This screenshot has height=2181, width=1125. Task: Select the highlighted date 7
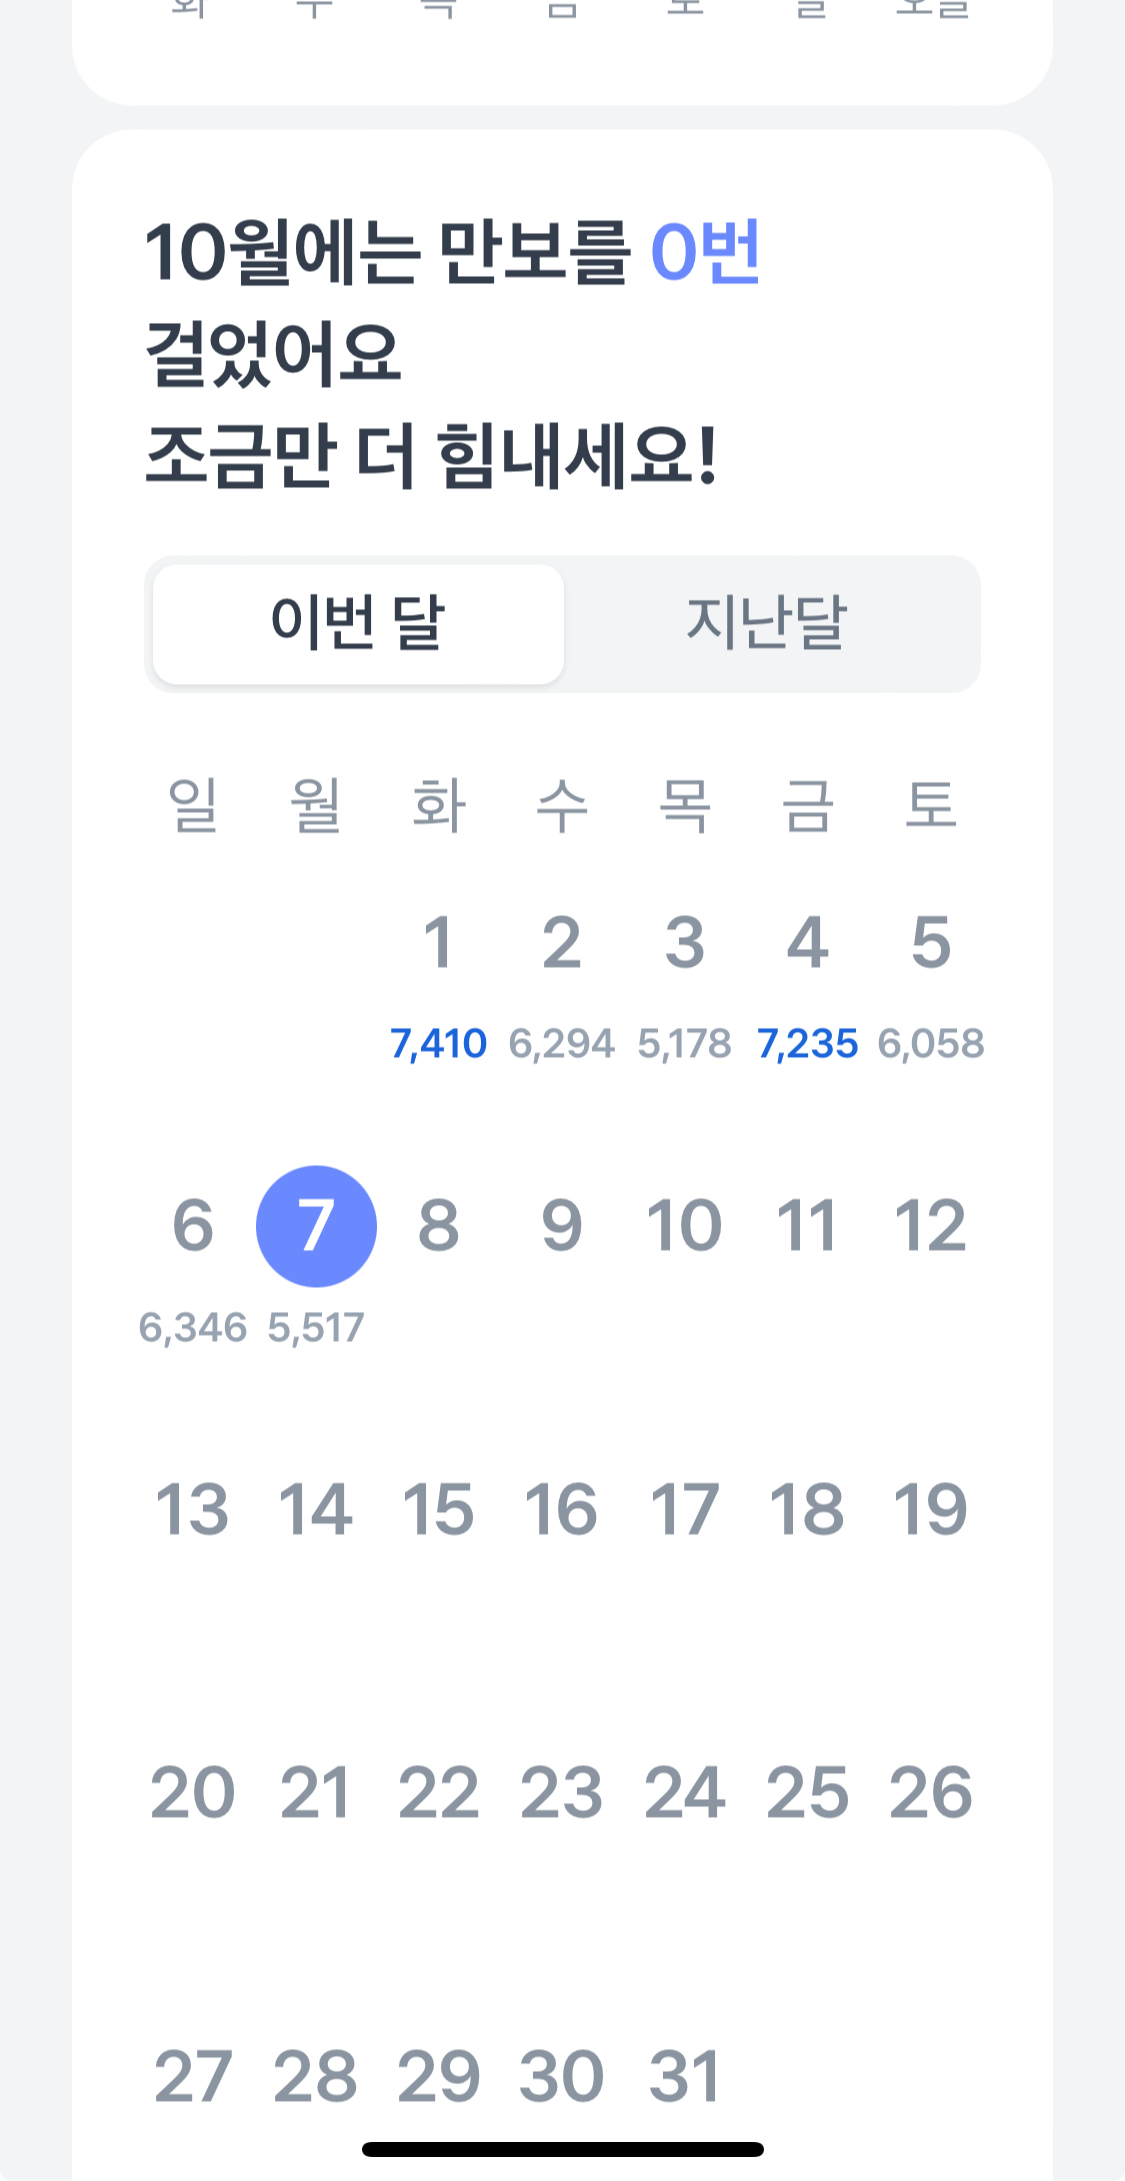316,1226
